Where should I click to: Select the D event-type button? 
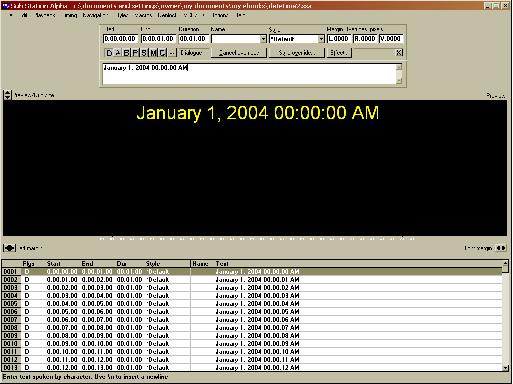109,53
